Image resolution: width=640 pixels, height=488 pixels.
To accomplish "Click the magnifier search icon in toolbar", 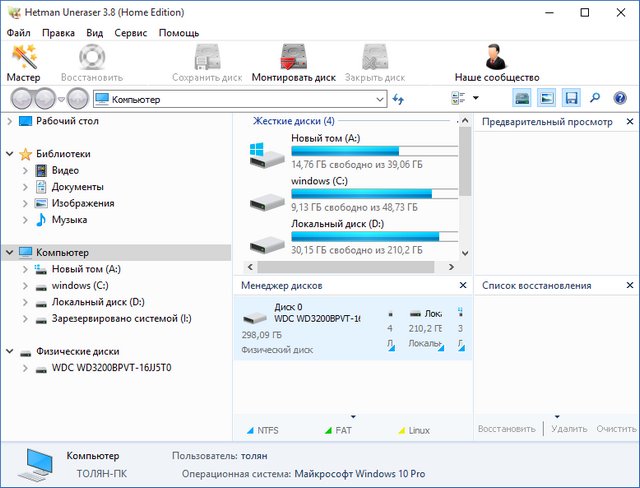I will (595, 99).
